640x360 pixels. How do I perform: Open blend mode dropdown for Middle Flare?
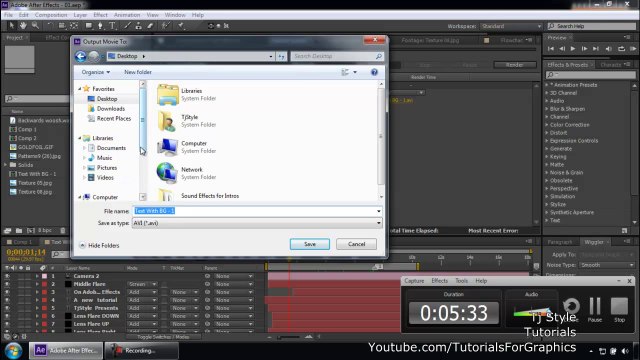tap(142, 284)
